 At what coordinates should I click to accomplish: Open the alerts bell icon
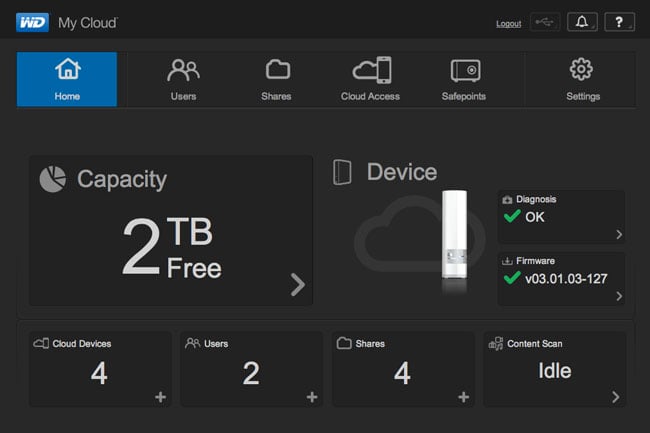(582, 22)
